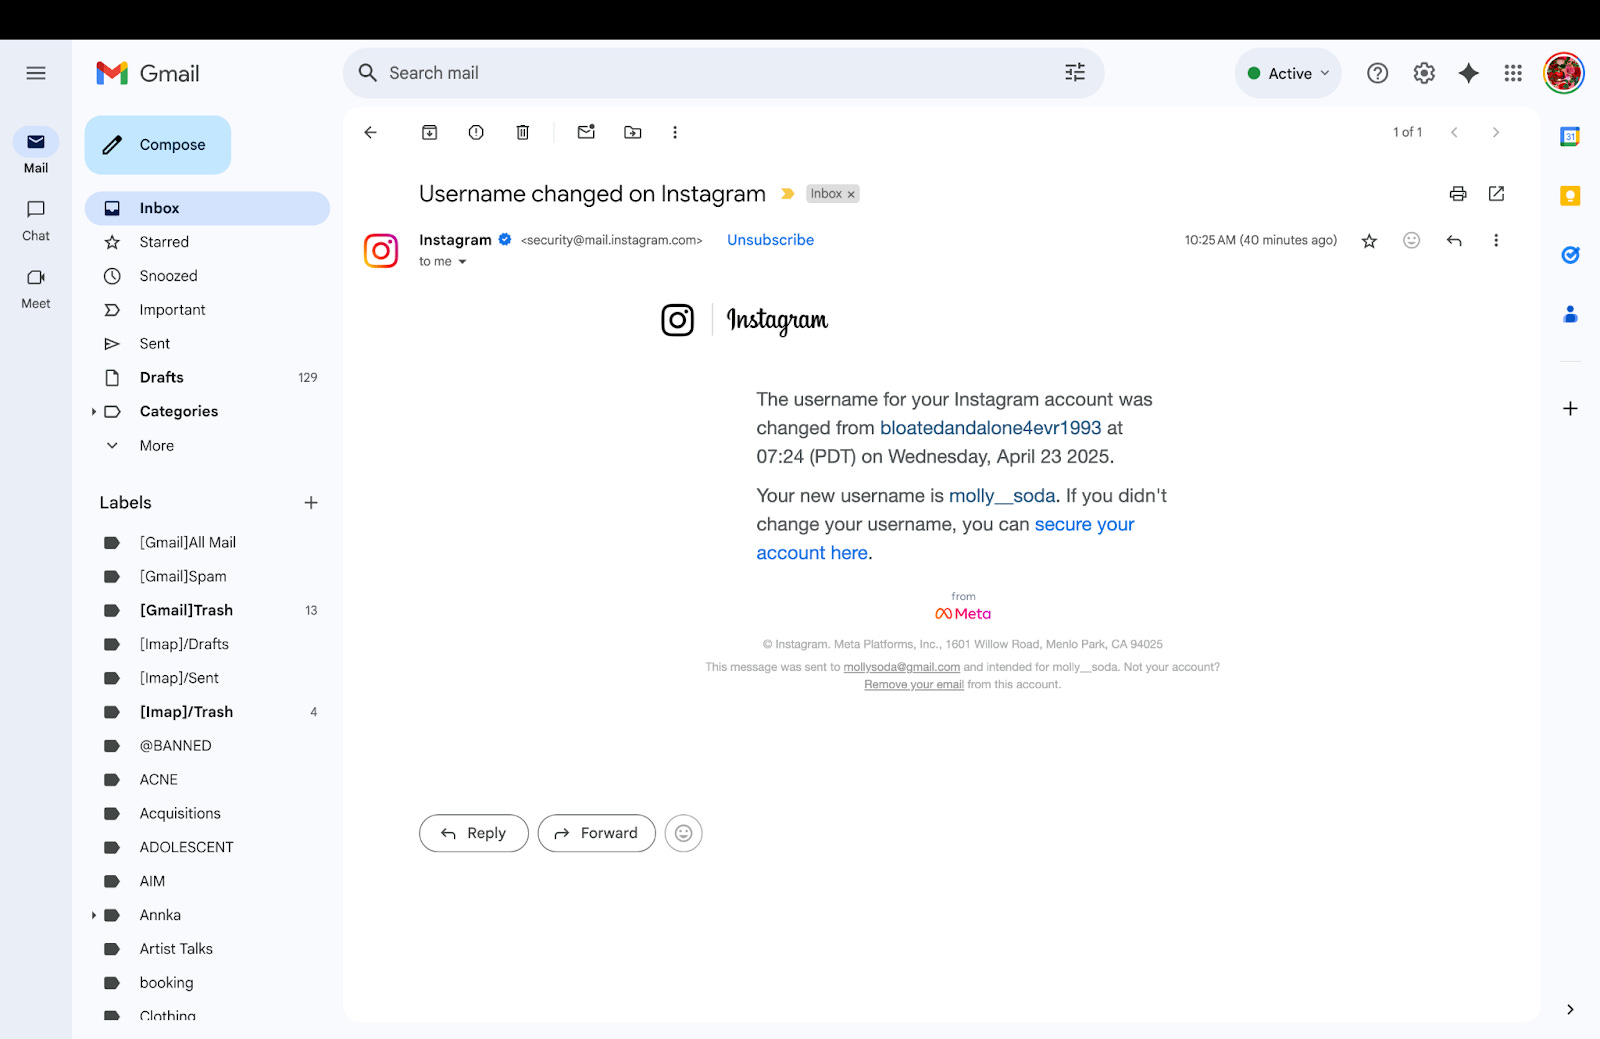Image resolution: width=1600 pixels, height=1039 pixels.
Task: Click the bloatedandalone4evr1993 username link
Action: [x=990, y=428]
